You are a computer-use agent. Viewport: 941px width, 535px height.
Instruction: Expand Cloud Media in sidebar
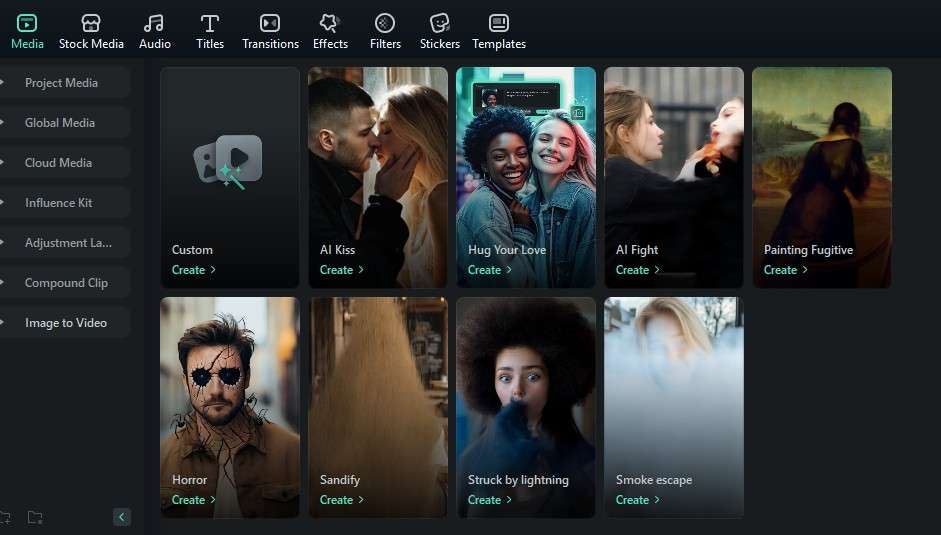(x=65, y=163)
